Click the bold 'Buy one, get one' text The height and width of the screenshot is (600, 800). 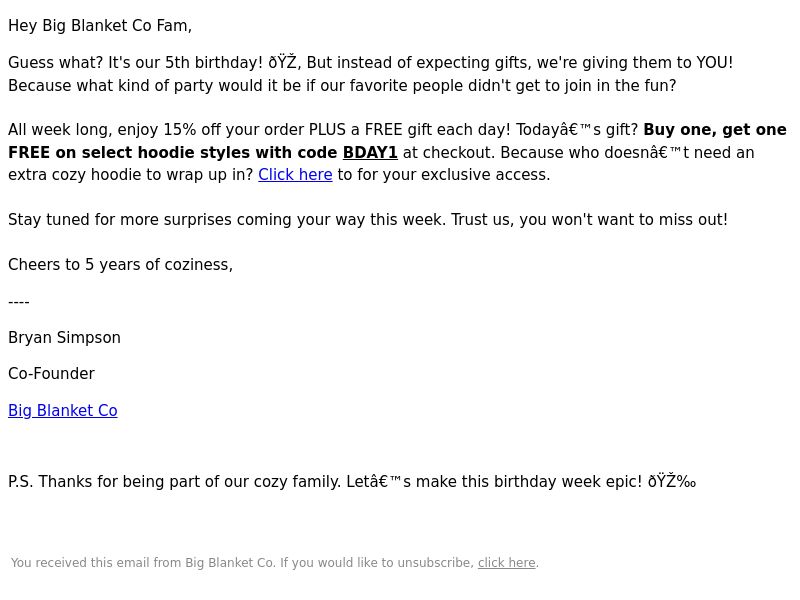[x=715, y=130]
